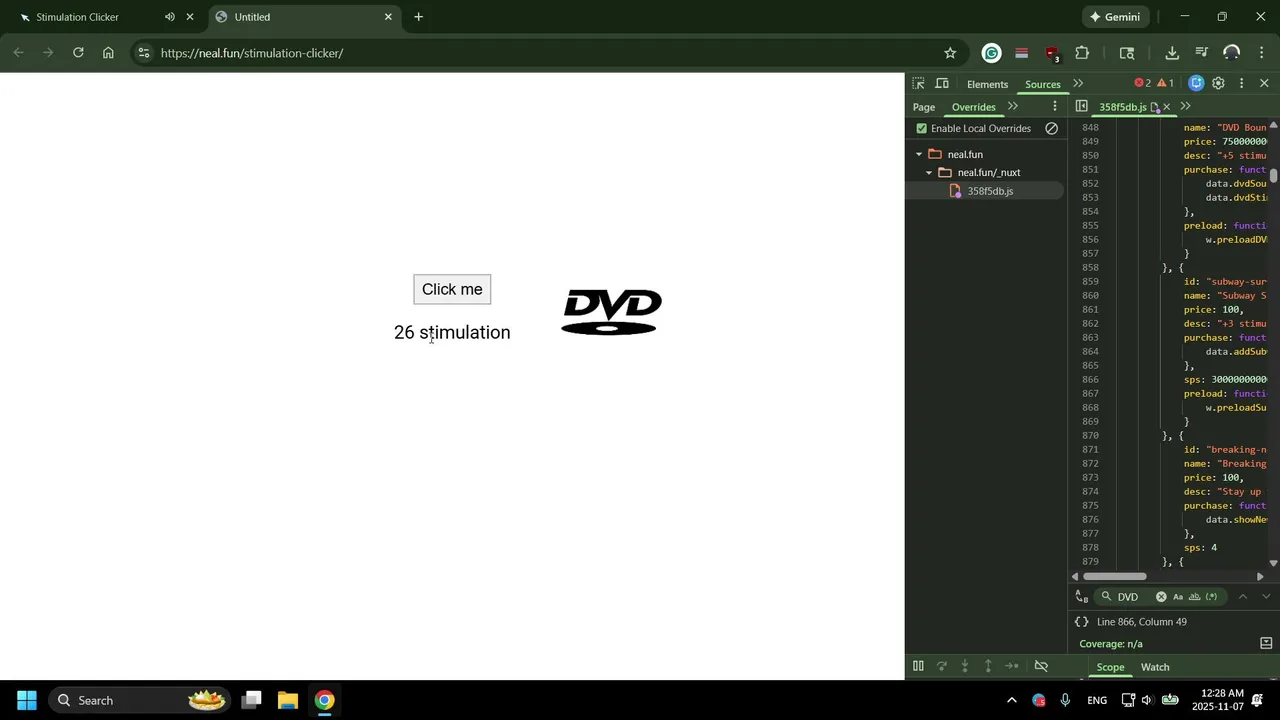Click the yellow warnings count indicator
Viewport: 1280px width, 720px height.
(1165, 84)
